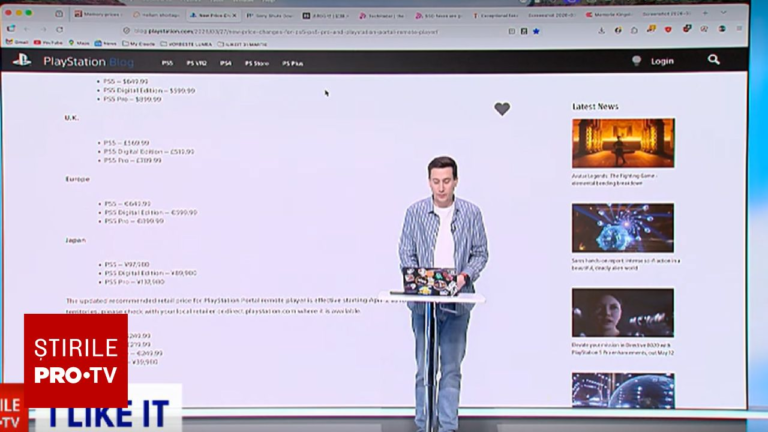The image size is (768, 432).
Task: Click the Europe region heading
Action: pyautogui.click(x=77, y=179)
